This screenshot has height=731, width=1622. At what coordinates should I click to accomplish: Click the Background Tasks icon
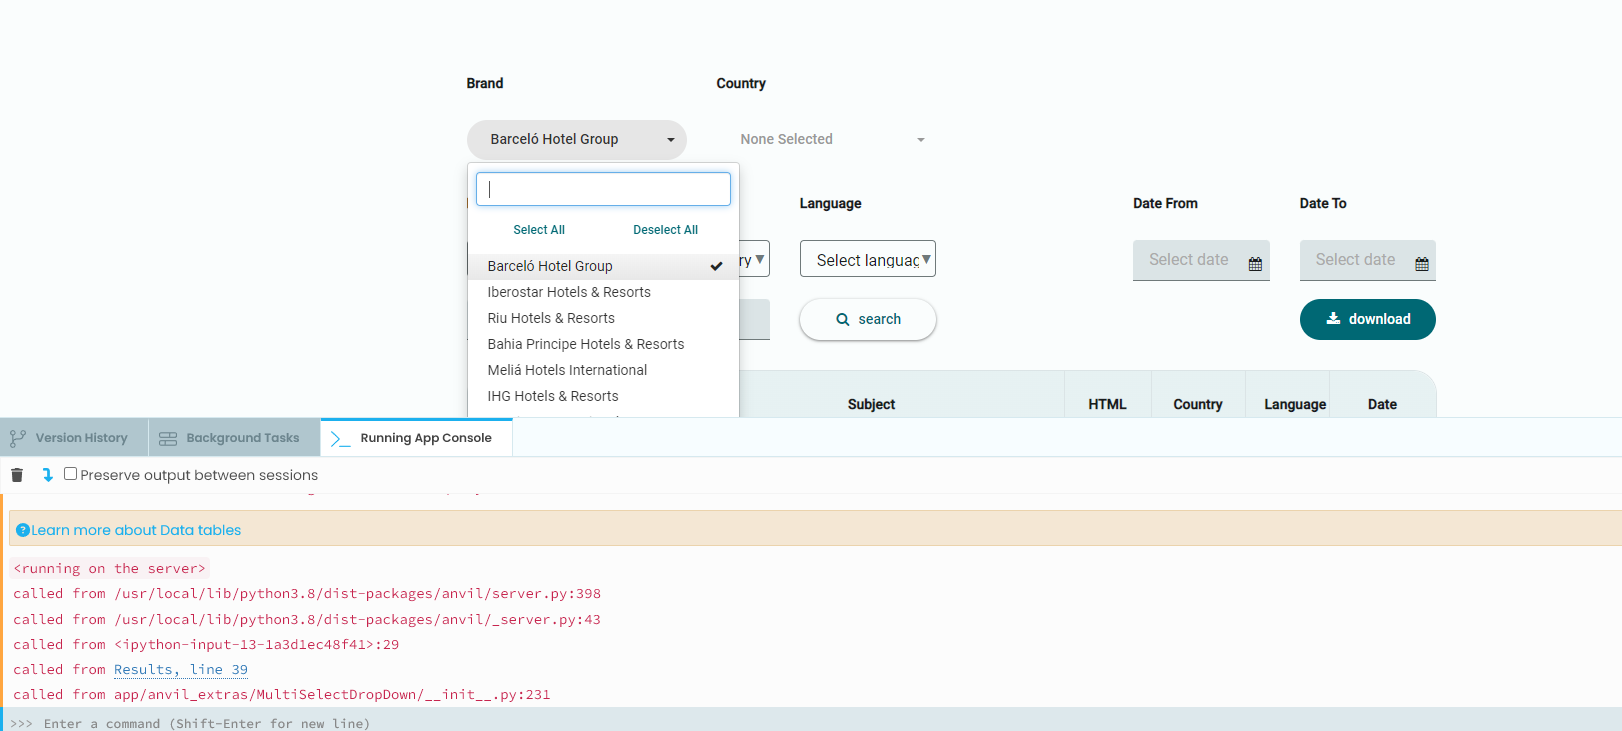click(168, 438)
